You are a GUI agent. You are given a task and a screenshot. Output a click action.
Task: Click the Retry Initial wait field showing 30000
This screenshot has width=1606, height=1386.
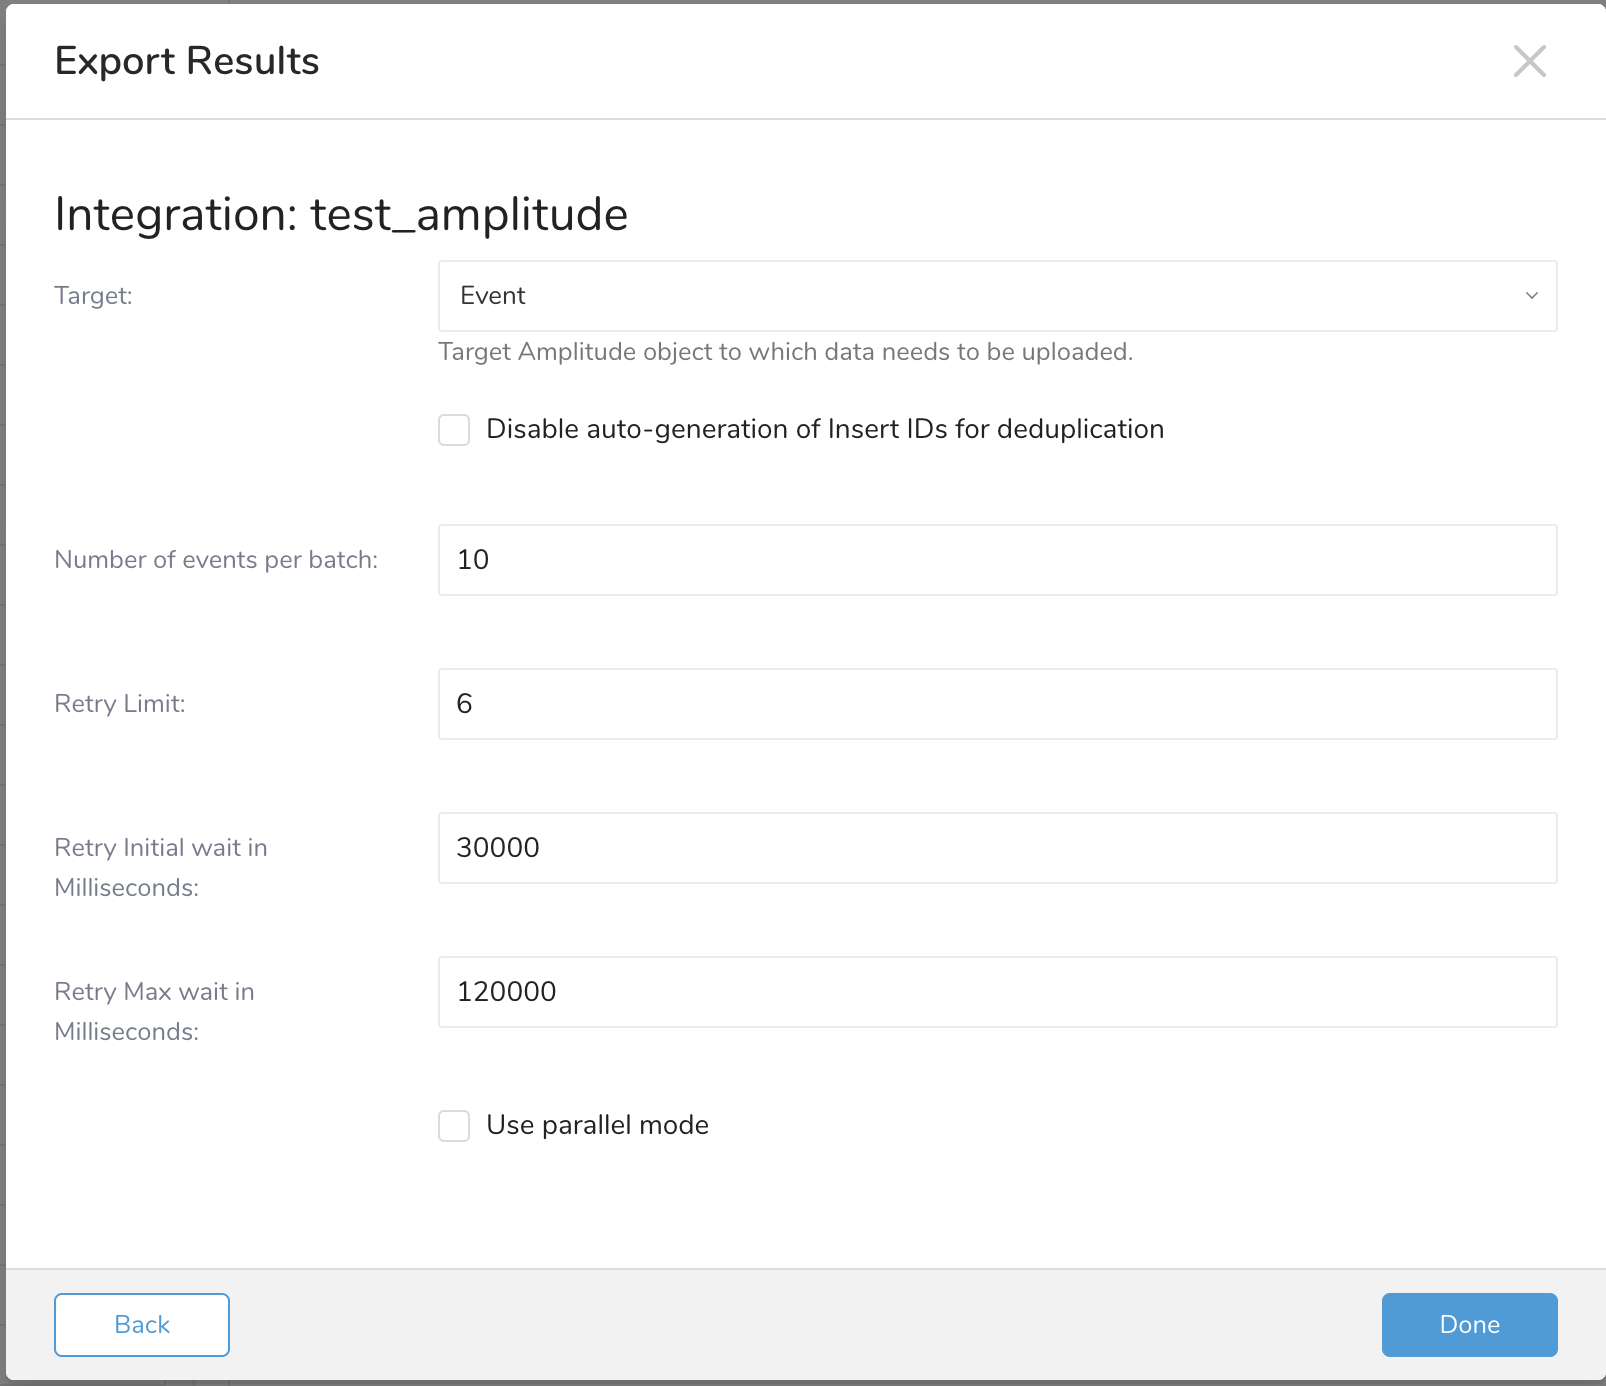(996, 848)
